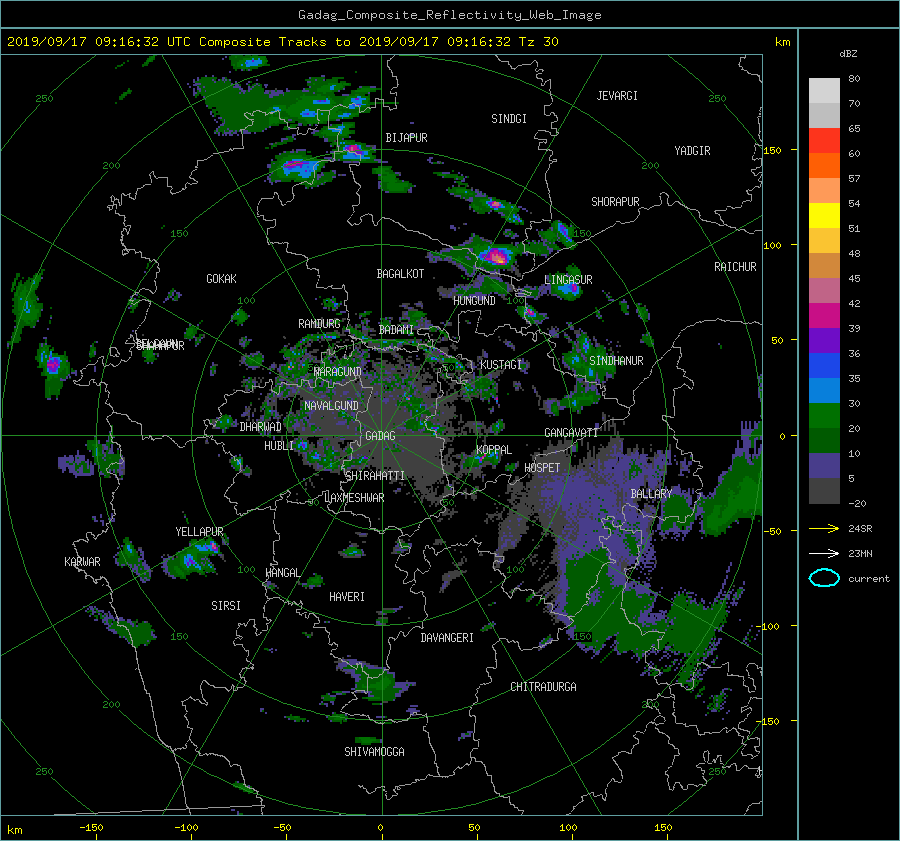
Task: Select the blue 35 dBZ color swatch
Action: [x=824, y=366]
